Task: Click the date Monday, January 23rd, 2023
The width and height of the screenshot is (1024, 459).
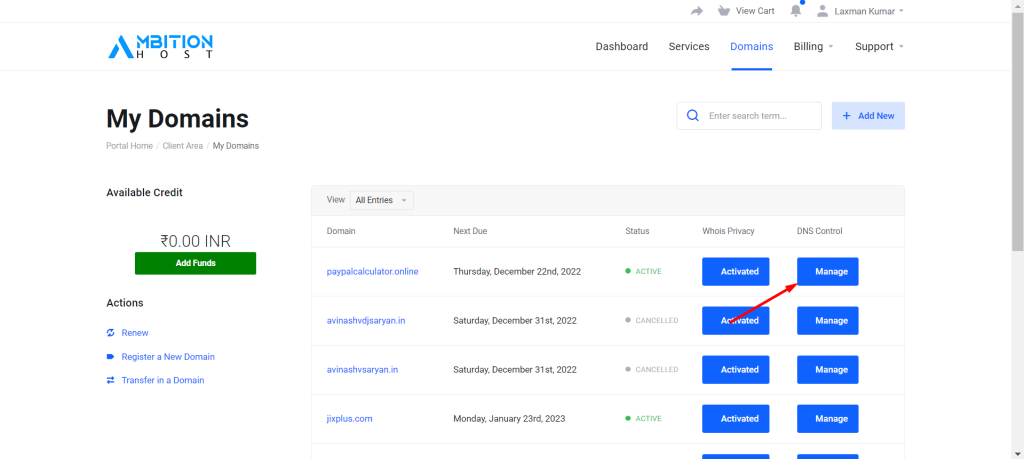Action: pyautogui.click(x=509, y=419)
